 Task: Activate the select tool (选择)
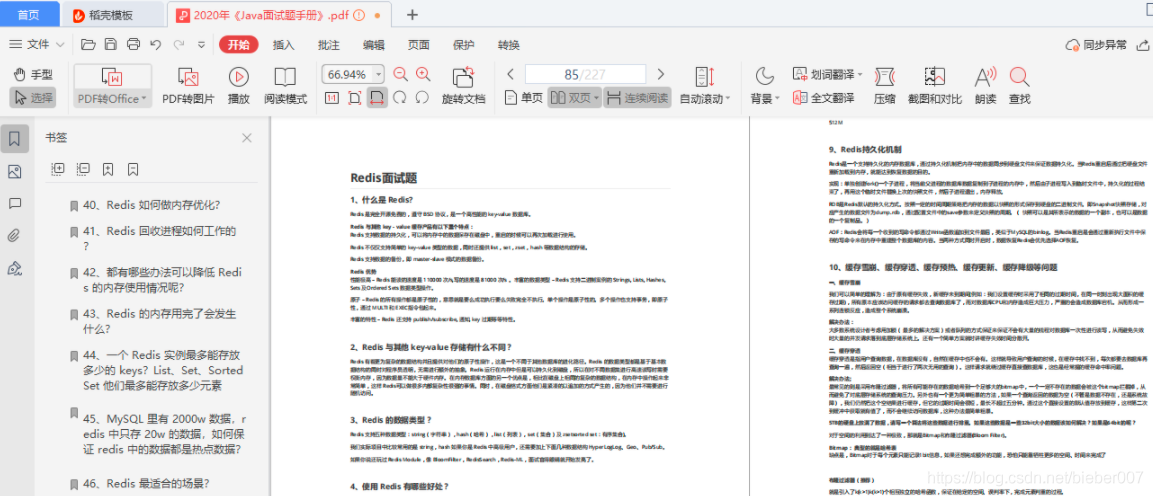(34, 97)
